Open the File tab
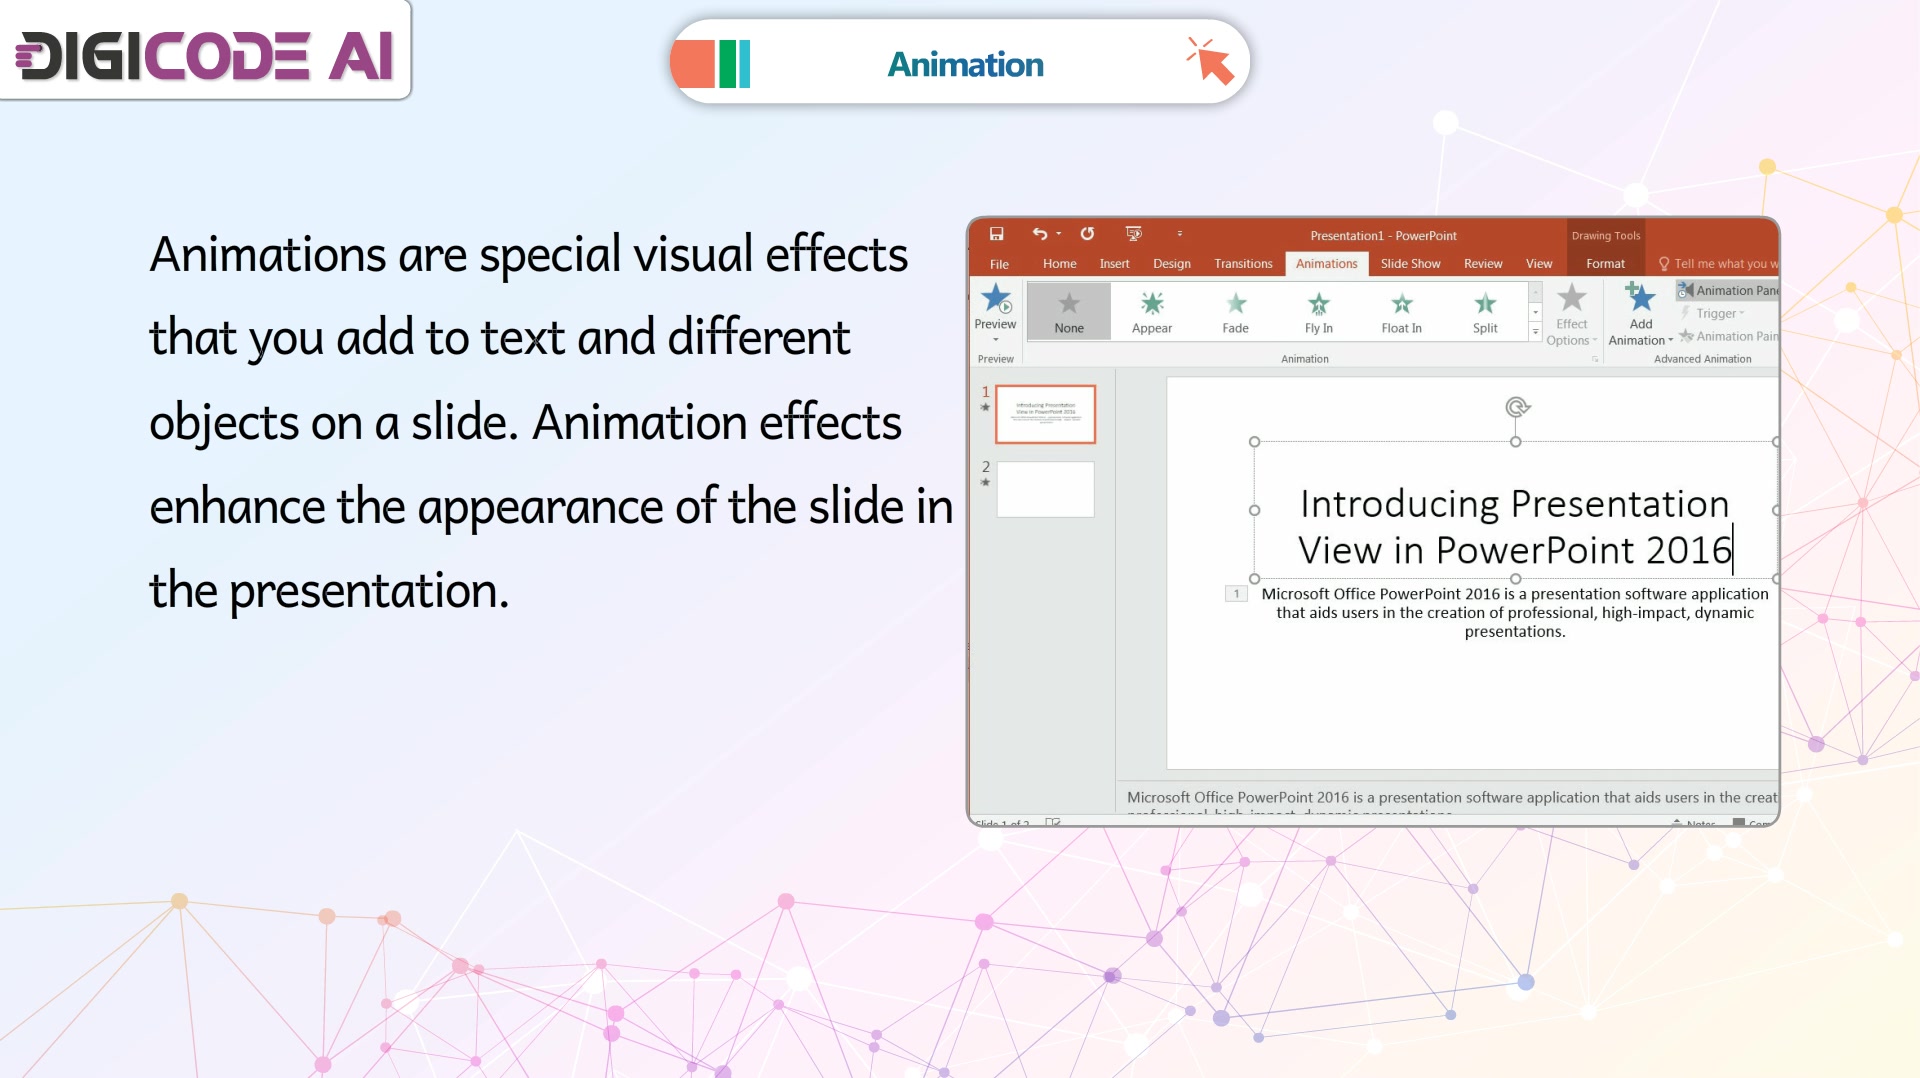The height and width of the screenshot is (1078, 1920). click(999, 264)
